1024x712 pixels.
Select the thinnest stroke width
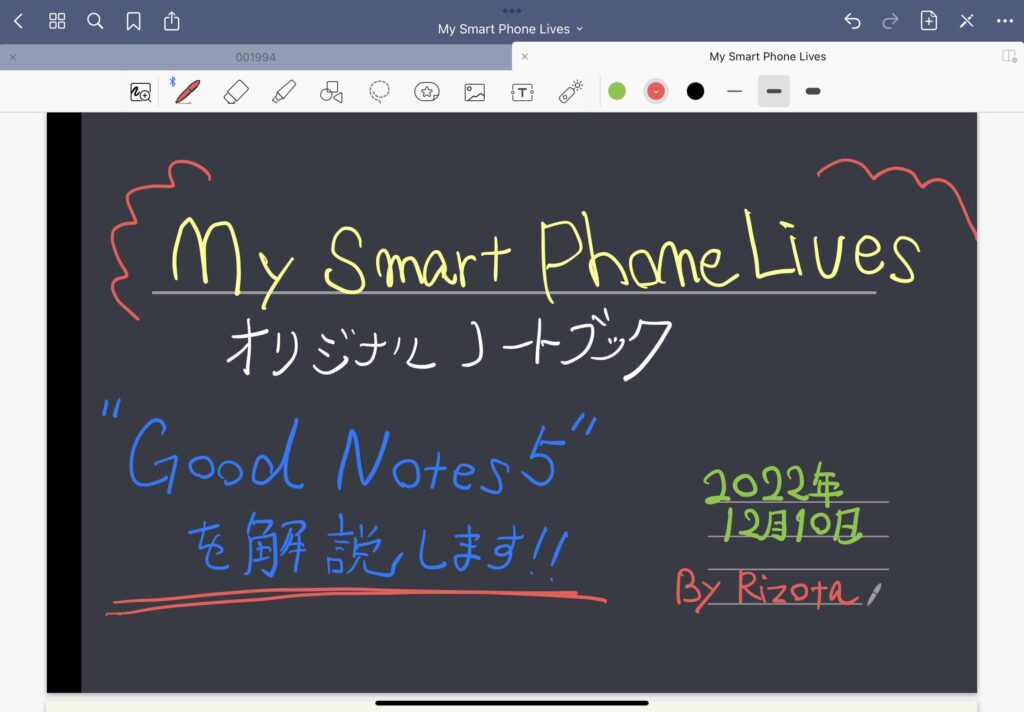(735, 91)
